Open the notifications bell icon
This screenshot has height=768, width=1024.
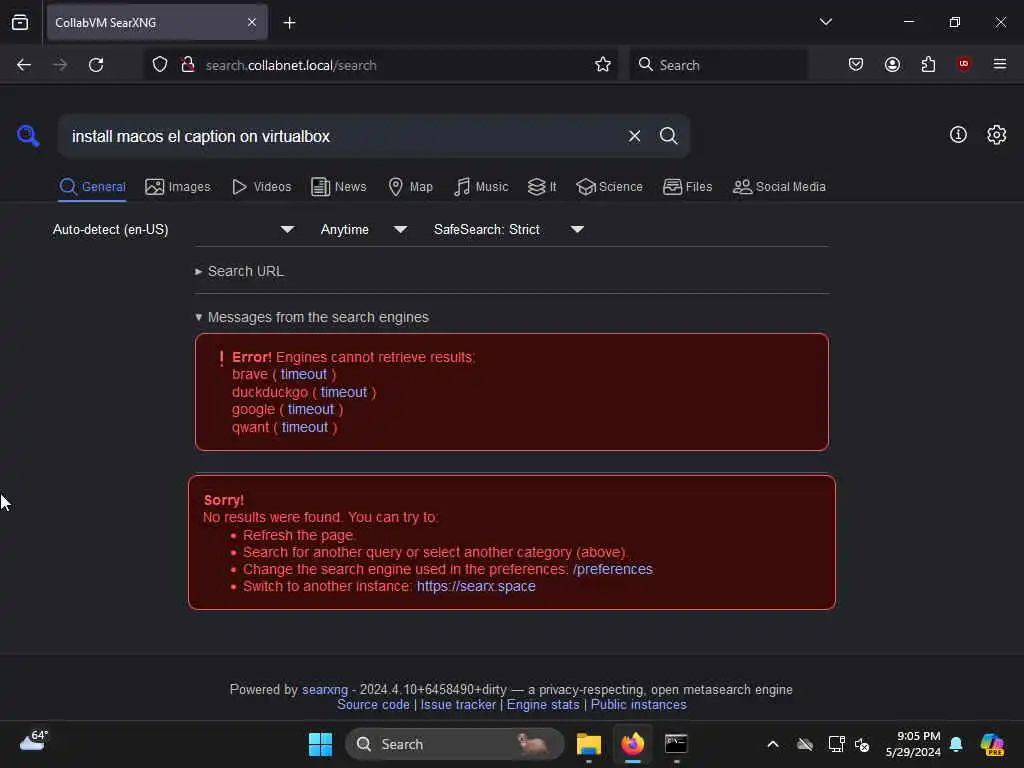[x=956, y=744]
